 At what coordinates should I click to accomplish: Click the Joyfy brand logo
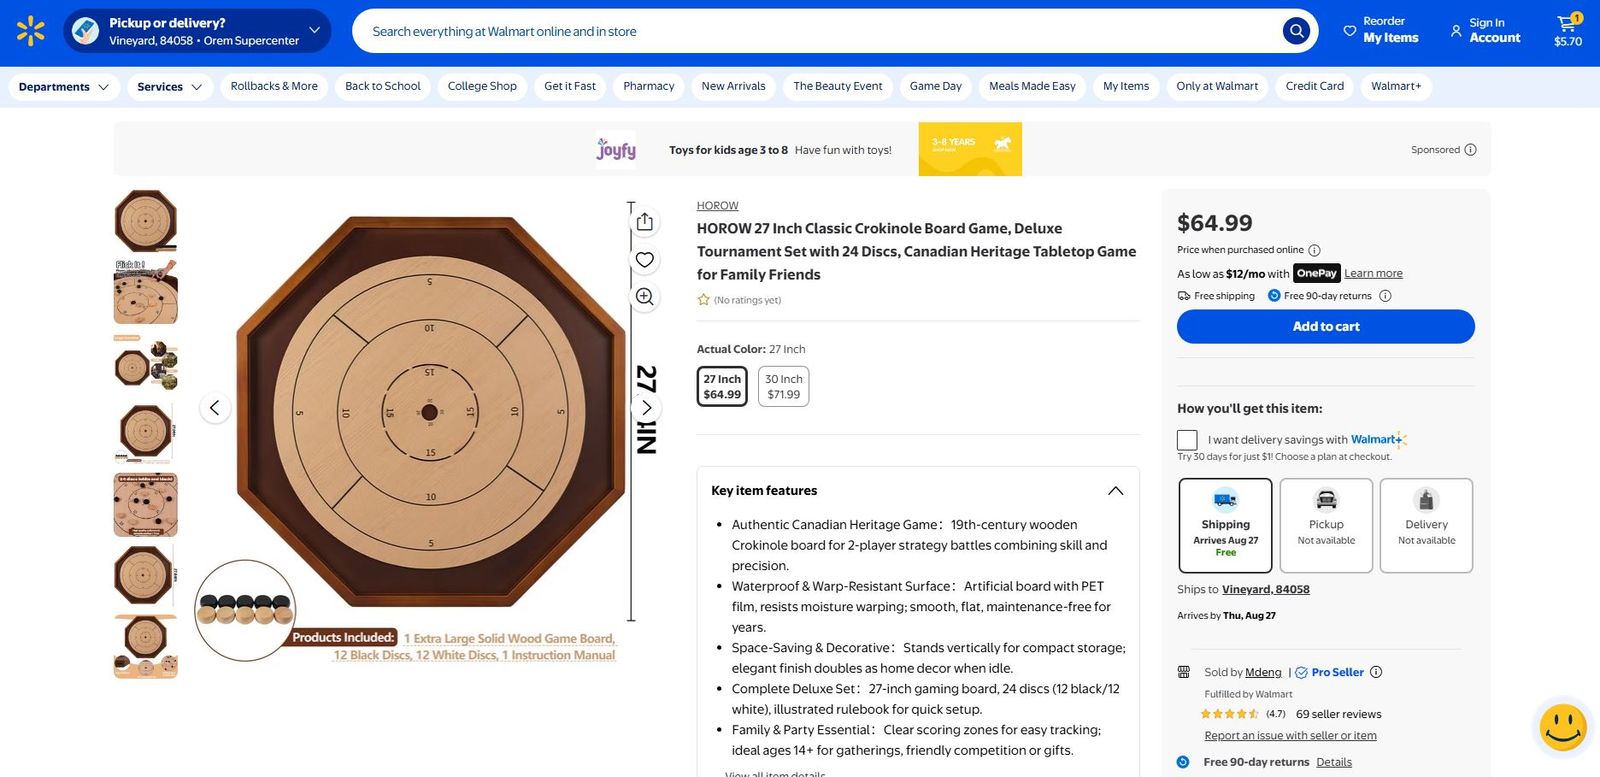(x=616, y=149)
